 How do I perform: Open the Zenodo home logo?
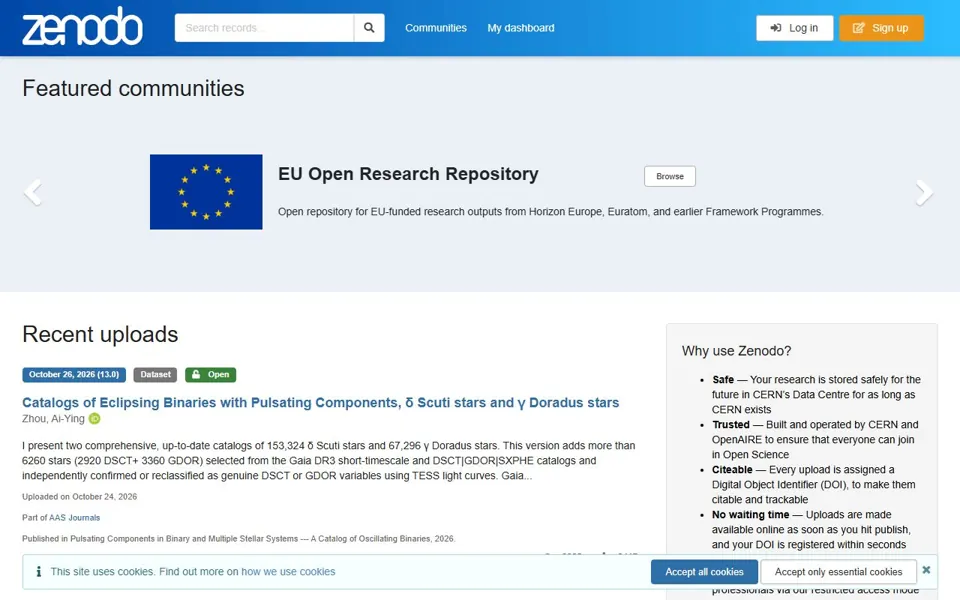[83, 27]
